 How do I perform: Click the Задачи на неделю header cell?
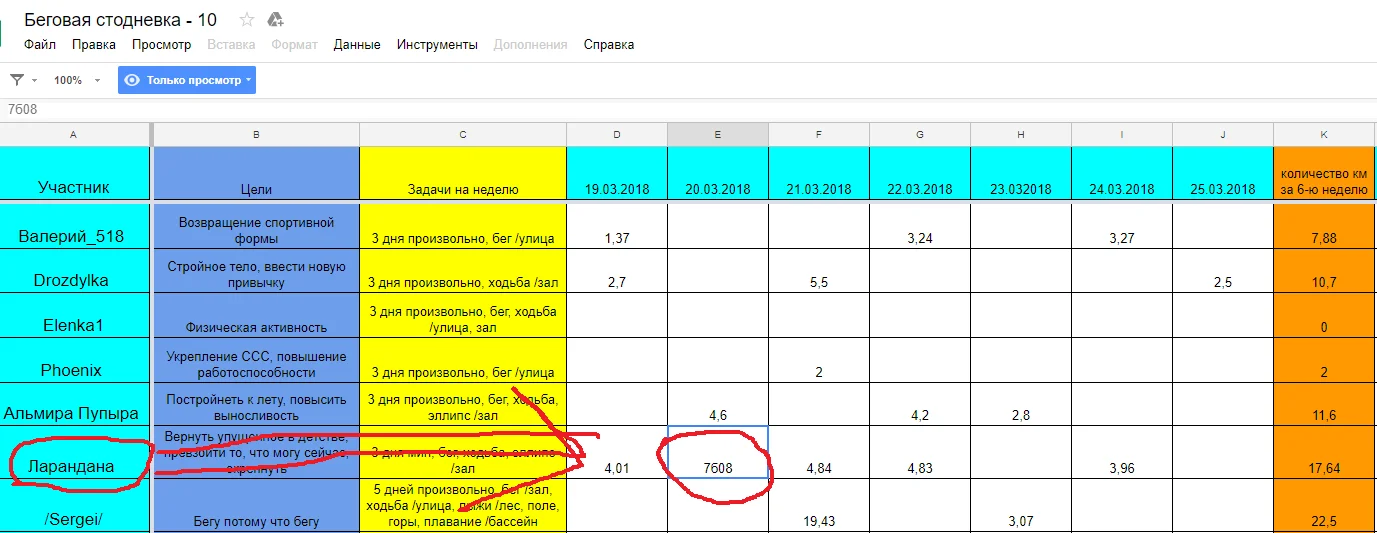pos(463,173)
